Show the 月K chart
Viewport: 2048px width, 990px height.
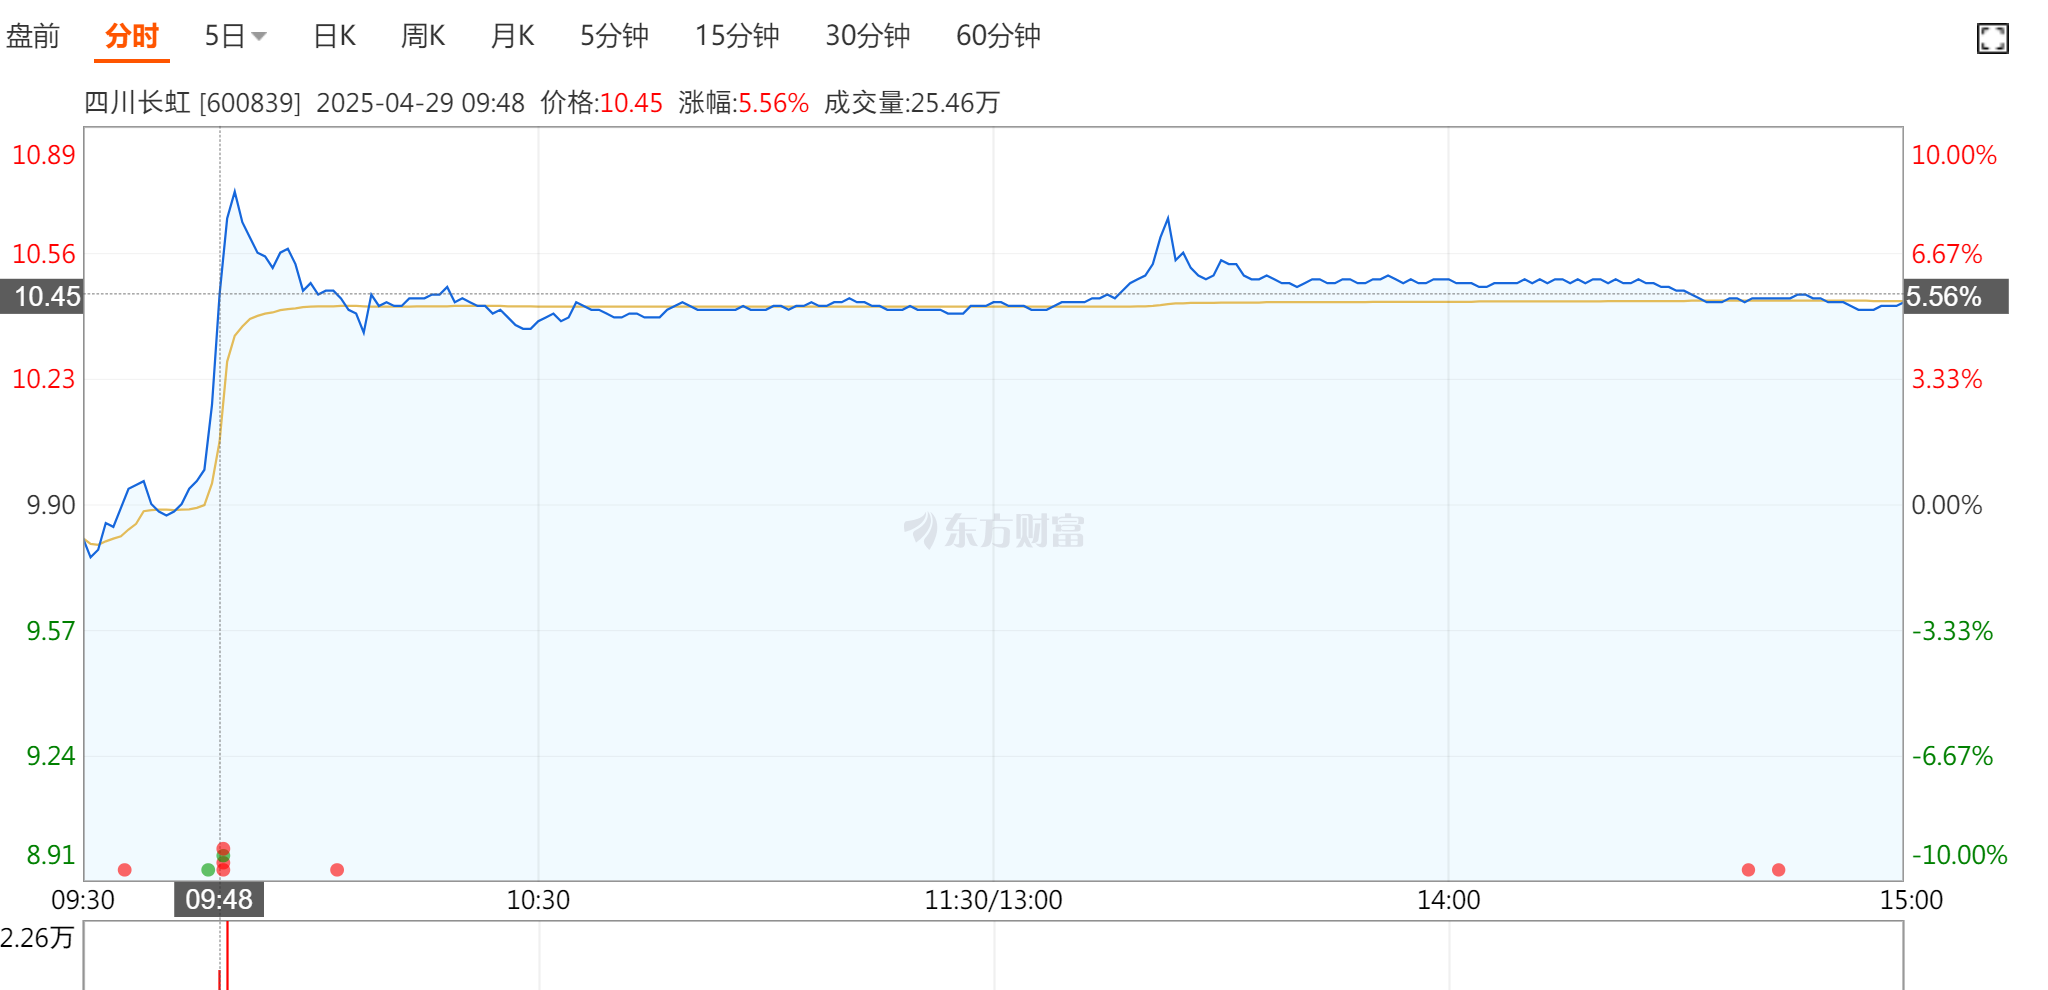tap(512, 36)
